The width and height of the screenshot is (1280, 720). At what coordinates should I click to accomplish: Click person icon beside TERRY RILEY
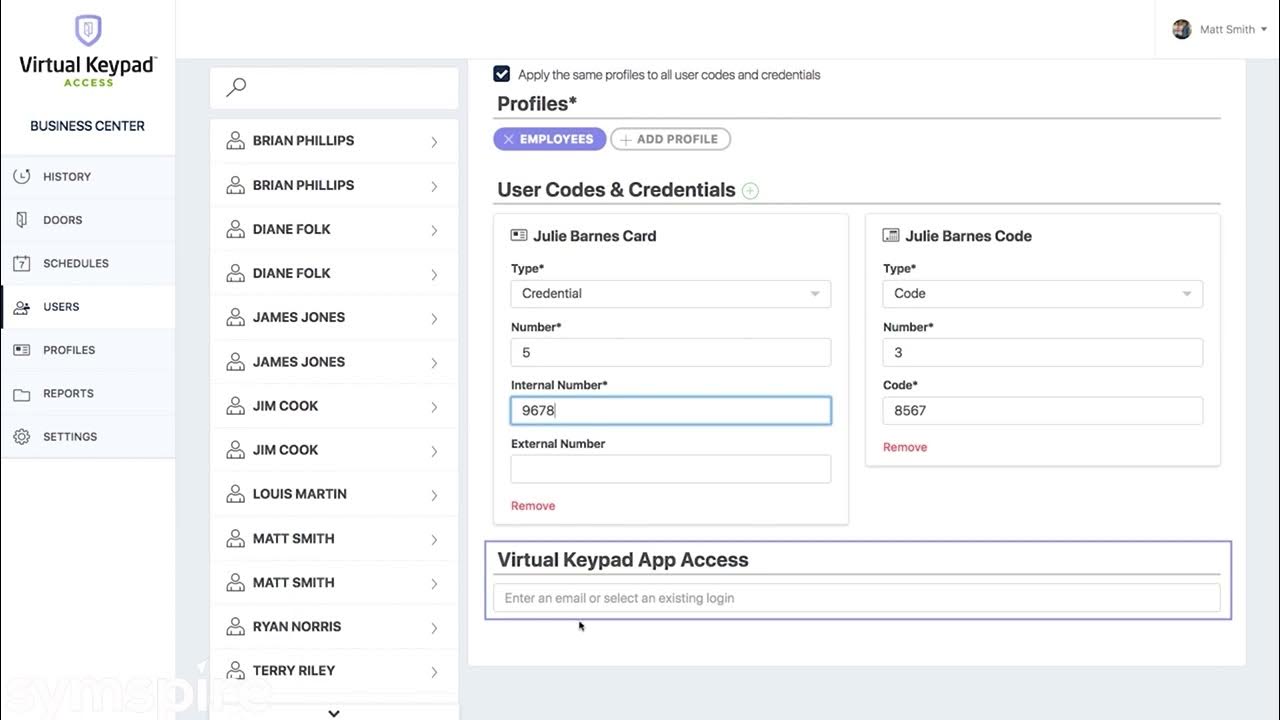pos(235,671)
